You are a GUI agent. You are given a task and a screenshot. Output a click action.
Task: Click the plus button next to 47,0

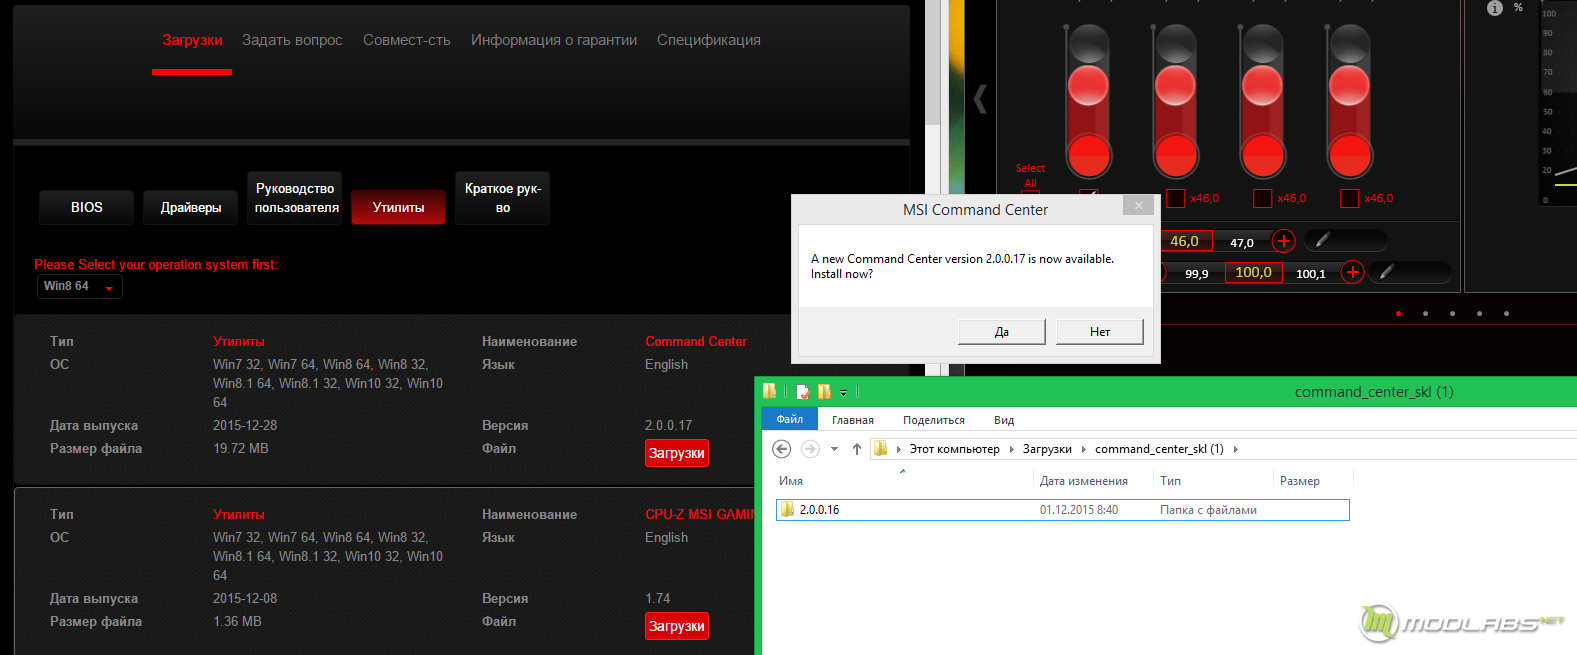click(x=1284, y=241)
